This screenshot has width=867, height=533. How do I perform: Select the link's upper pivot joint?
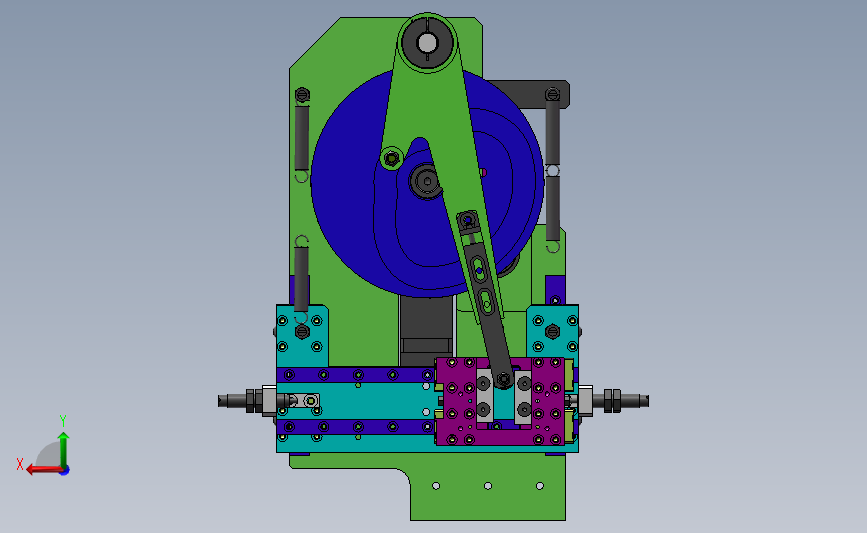point(468,221)
